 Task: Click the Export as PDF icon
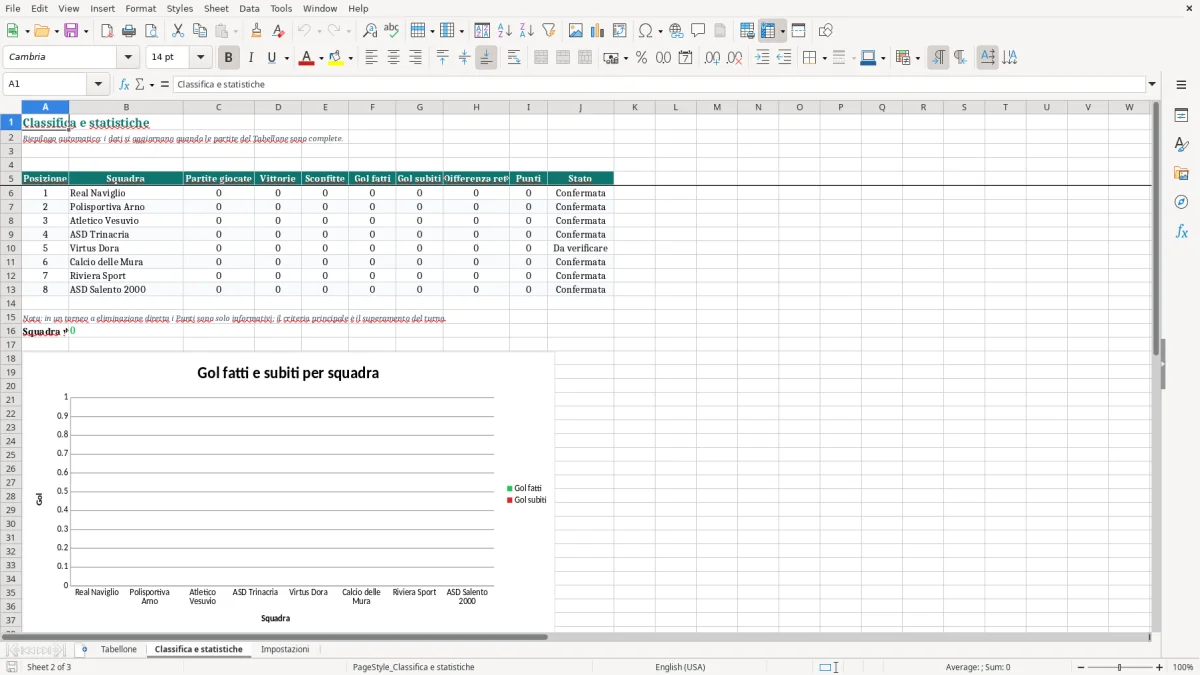107,31
